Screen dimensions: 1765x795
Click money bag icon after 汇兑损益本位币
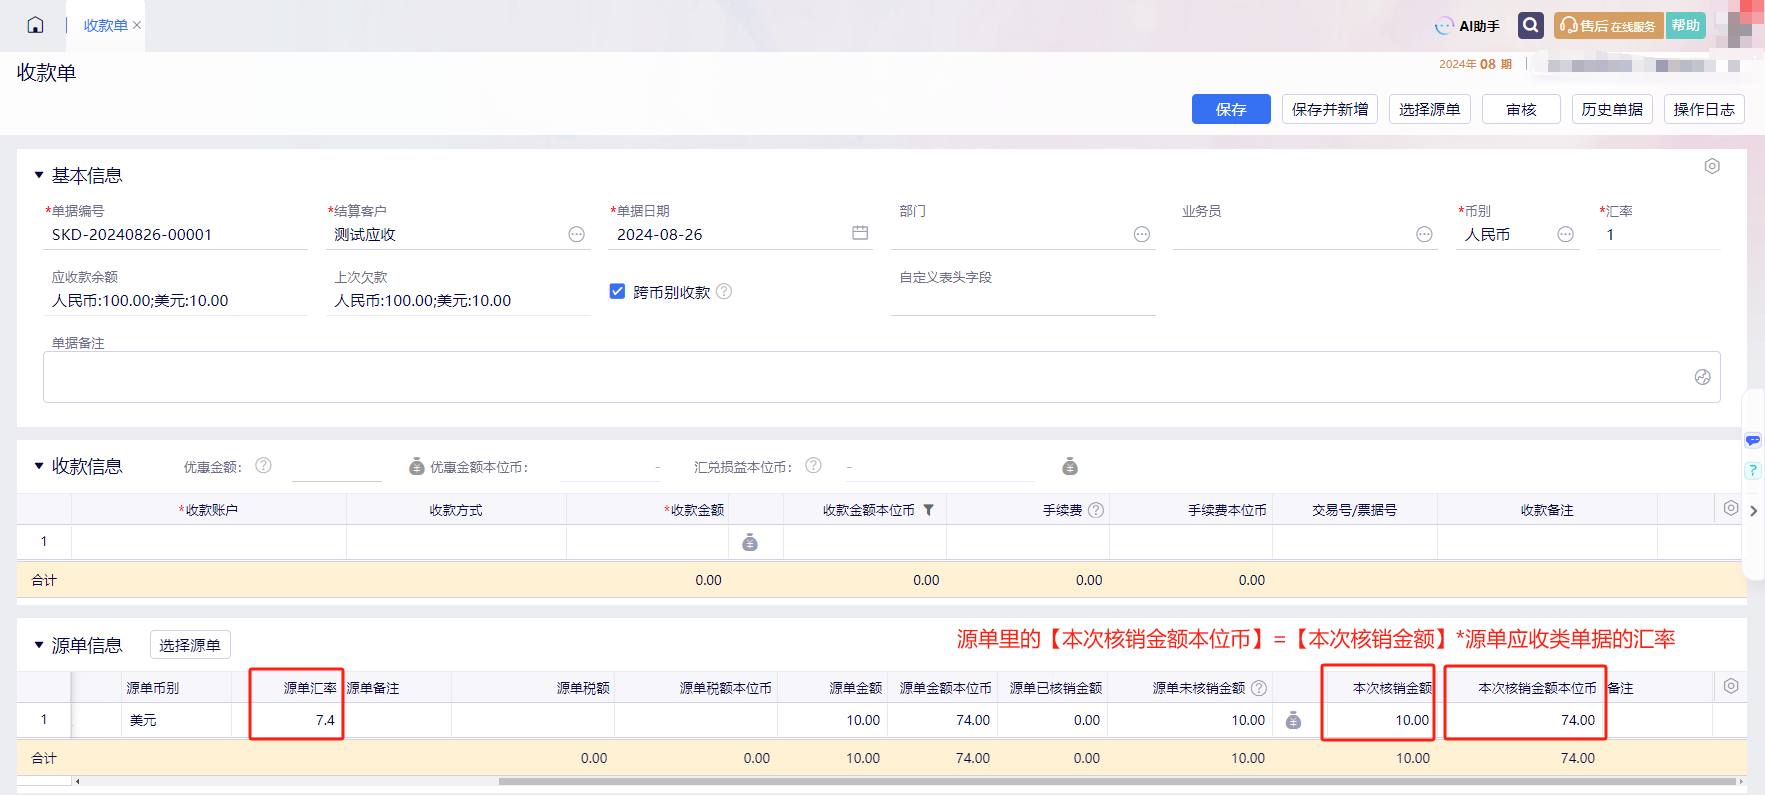pyautogui.click(x=1070, y=466)
